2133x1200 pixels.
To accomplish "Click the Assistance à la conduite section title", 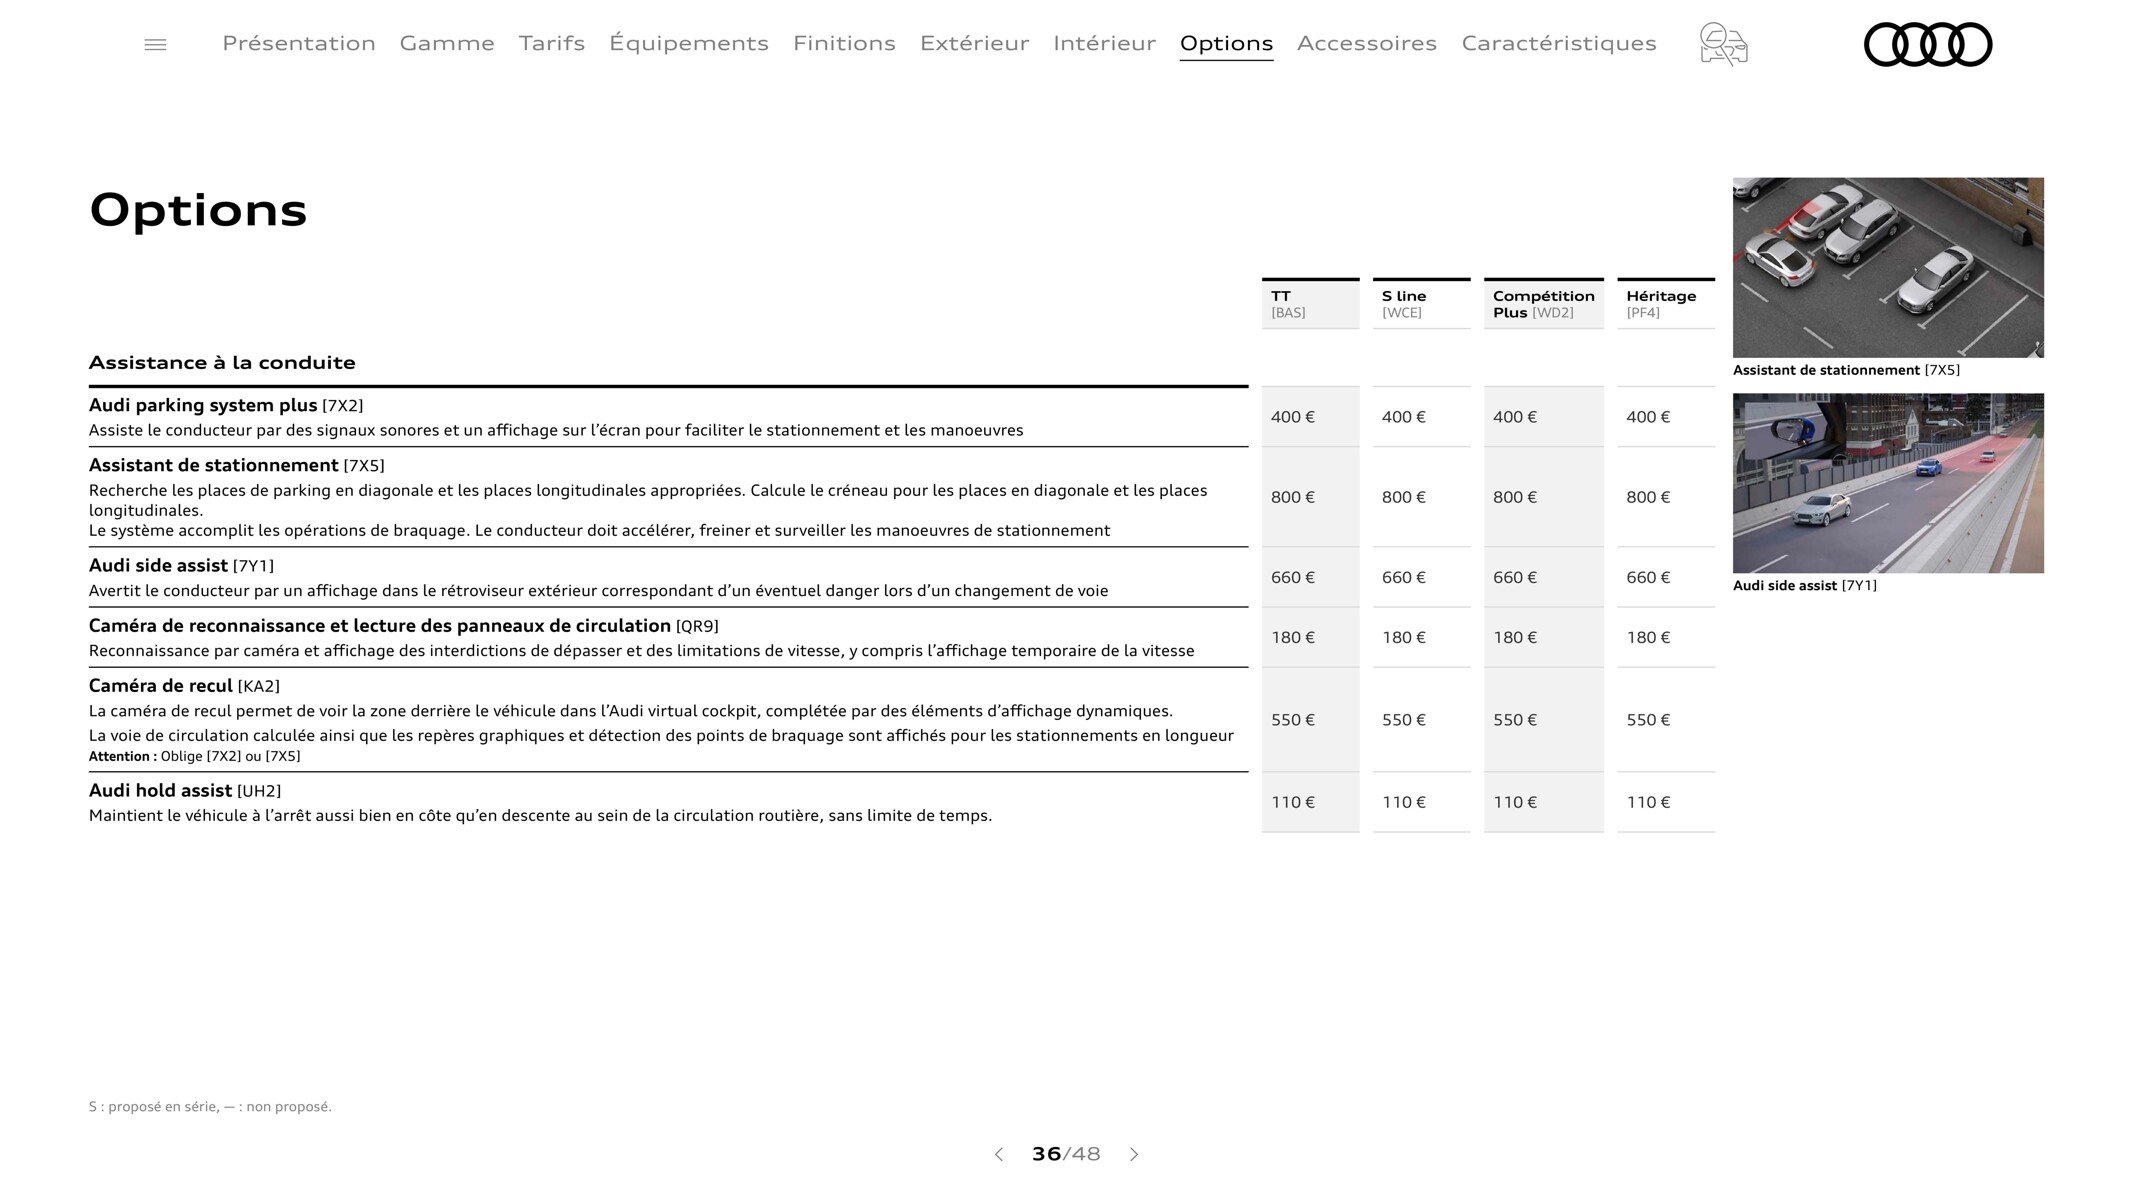I will 222,363.
